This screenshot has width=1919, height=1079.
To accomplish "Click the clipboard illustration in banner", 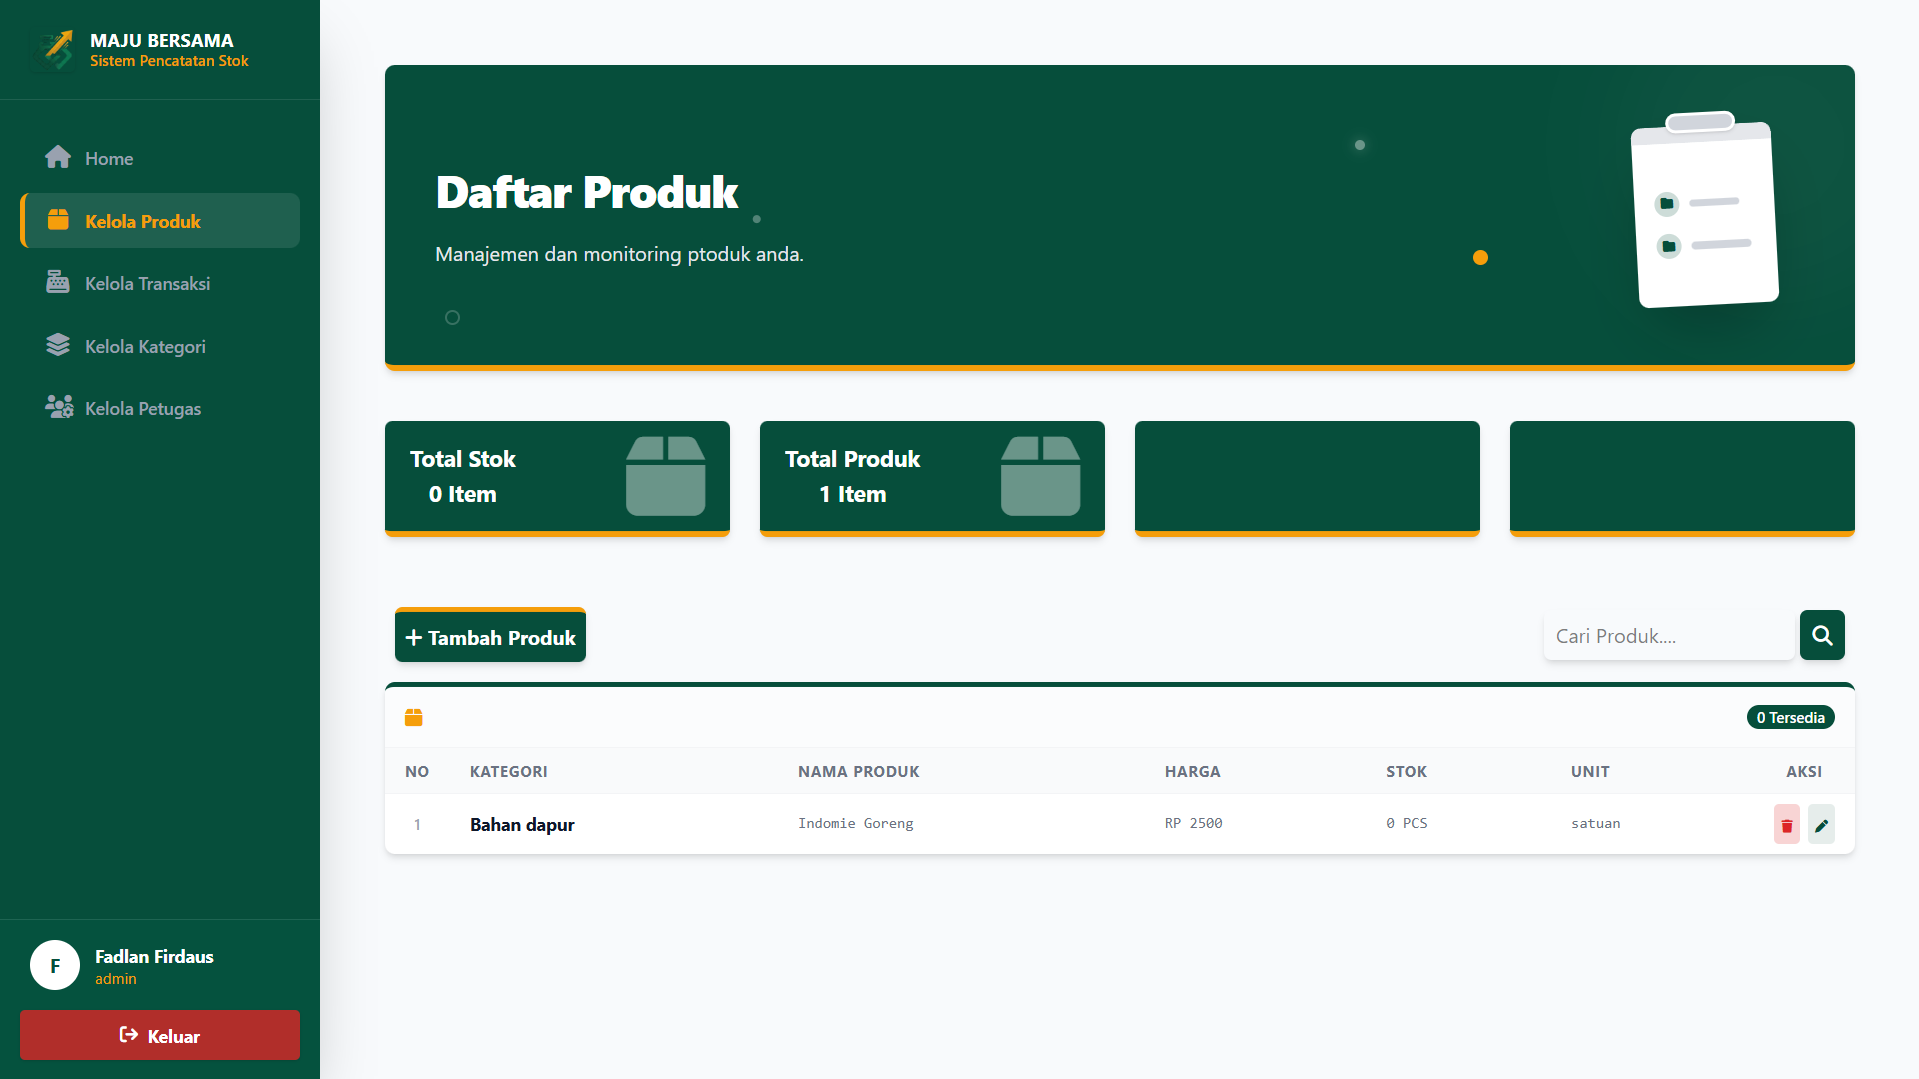I will (1704, 210).
